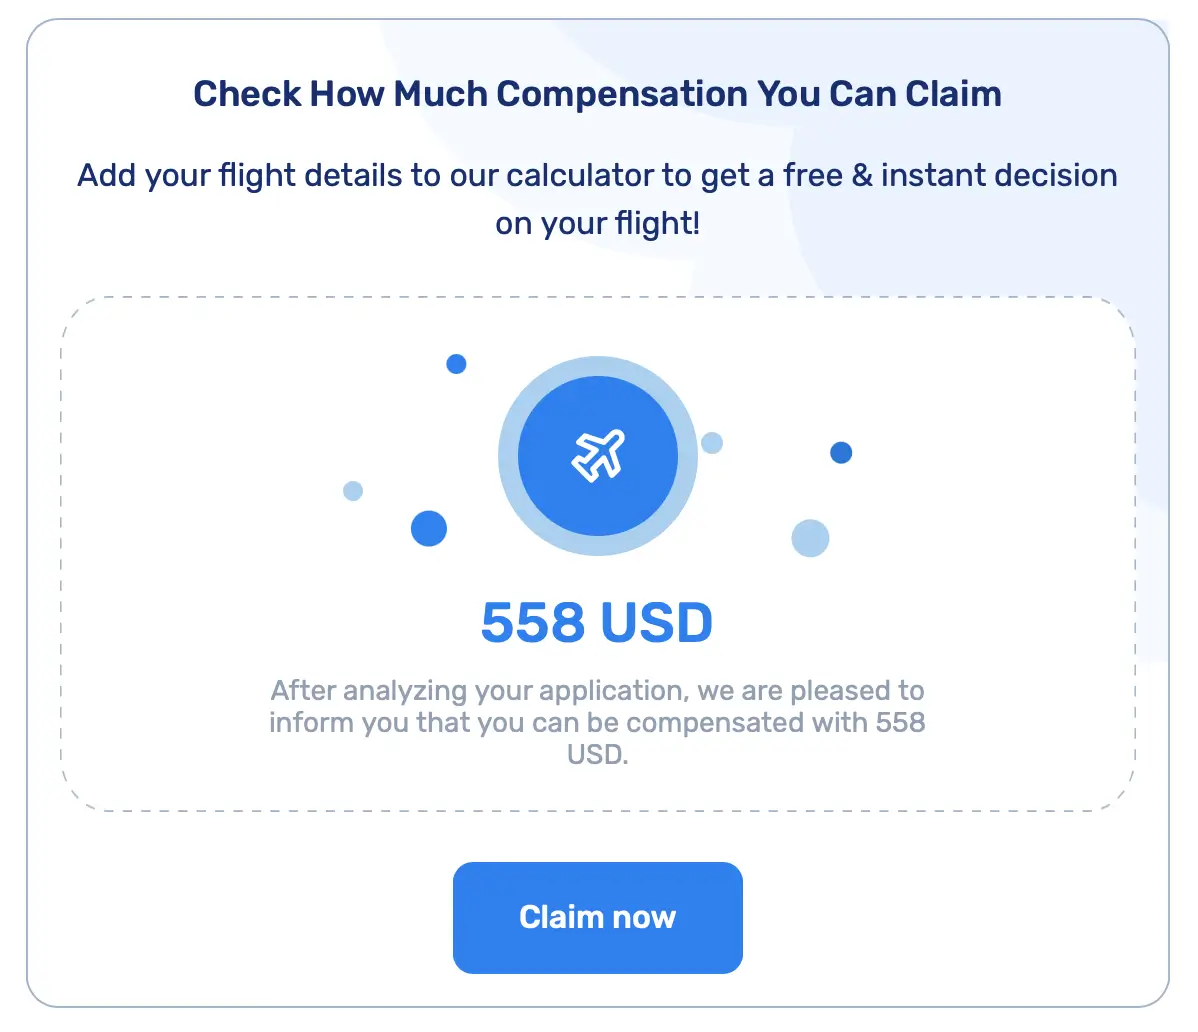Click the 558 USD compensation amount
This screenshot has height=1032, width=1198.
coord(597,621)
